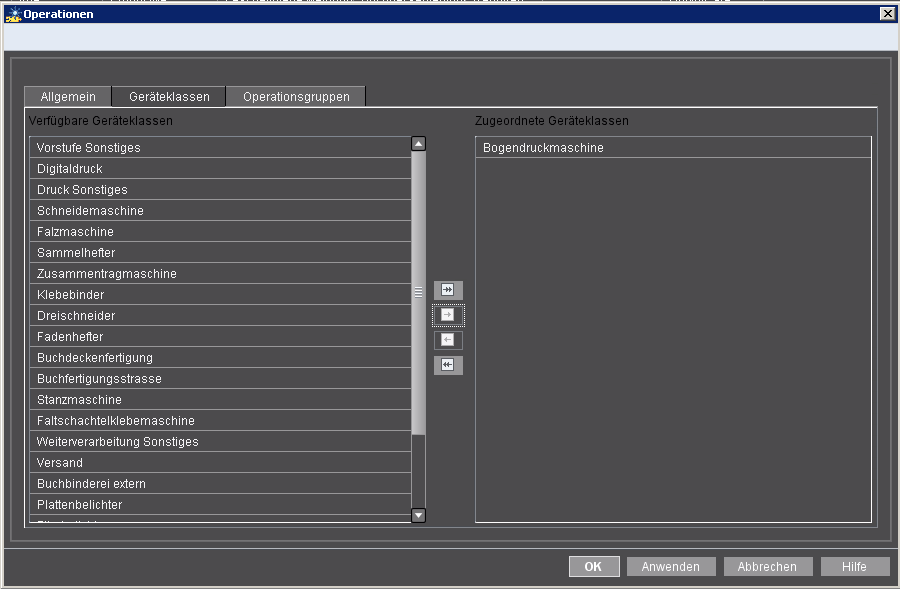Open the Operationsgruppen tab
Screen dimensions: 900x589
pos(298,96)
